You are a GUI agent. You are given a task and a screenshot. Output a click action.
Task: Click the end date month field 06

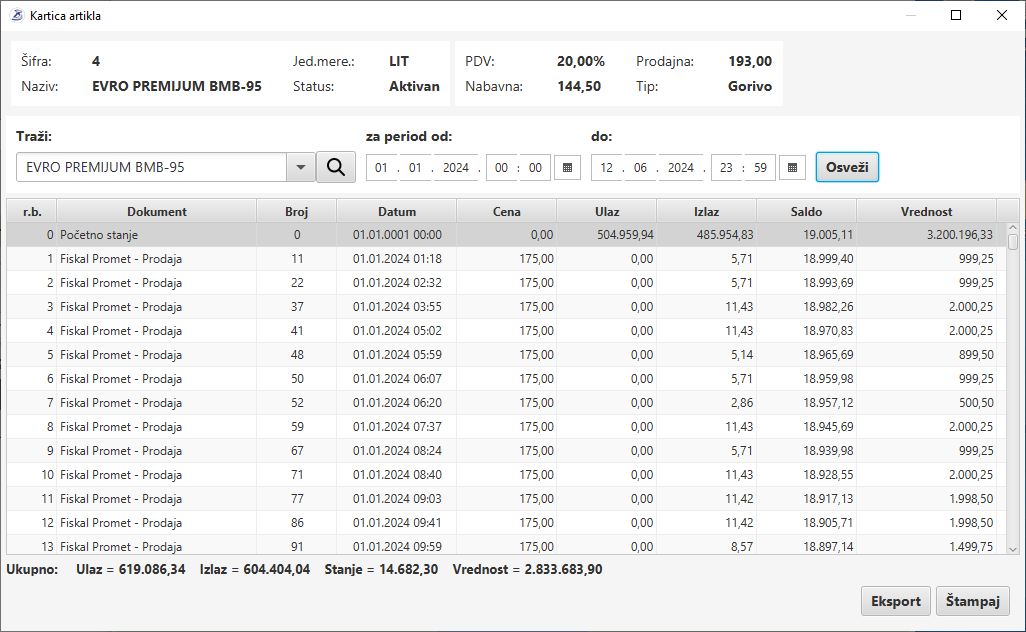(x=639, y=168)
